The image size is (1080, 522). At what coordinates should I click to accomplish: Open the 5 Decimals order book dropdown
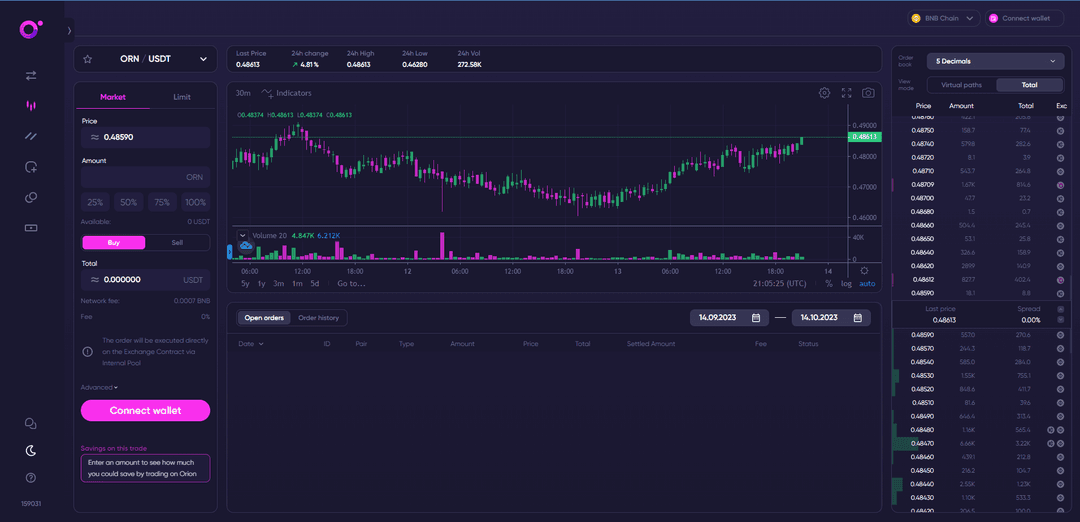(995, 61)
